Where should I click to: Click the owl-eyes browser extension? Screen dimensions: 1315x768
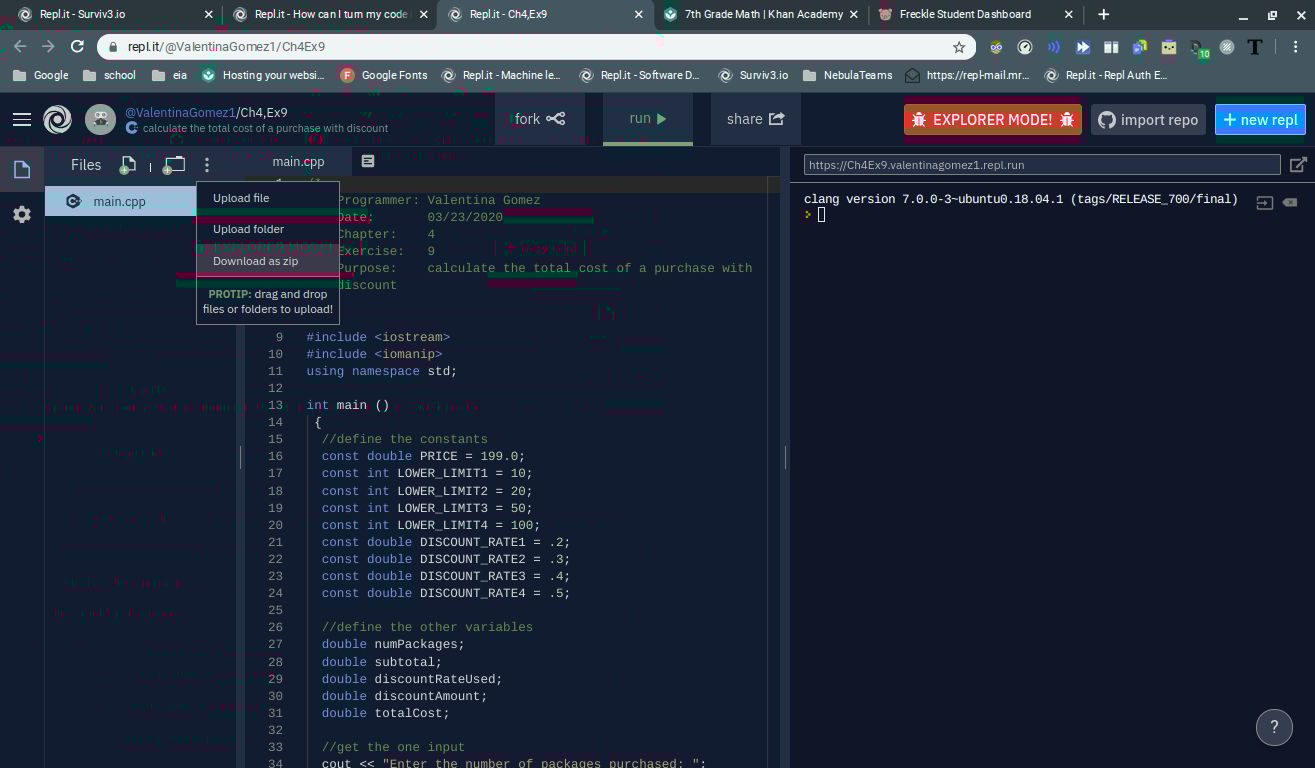(996, 47)
